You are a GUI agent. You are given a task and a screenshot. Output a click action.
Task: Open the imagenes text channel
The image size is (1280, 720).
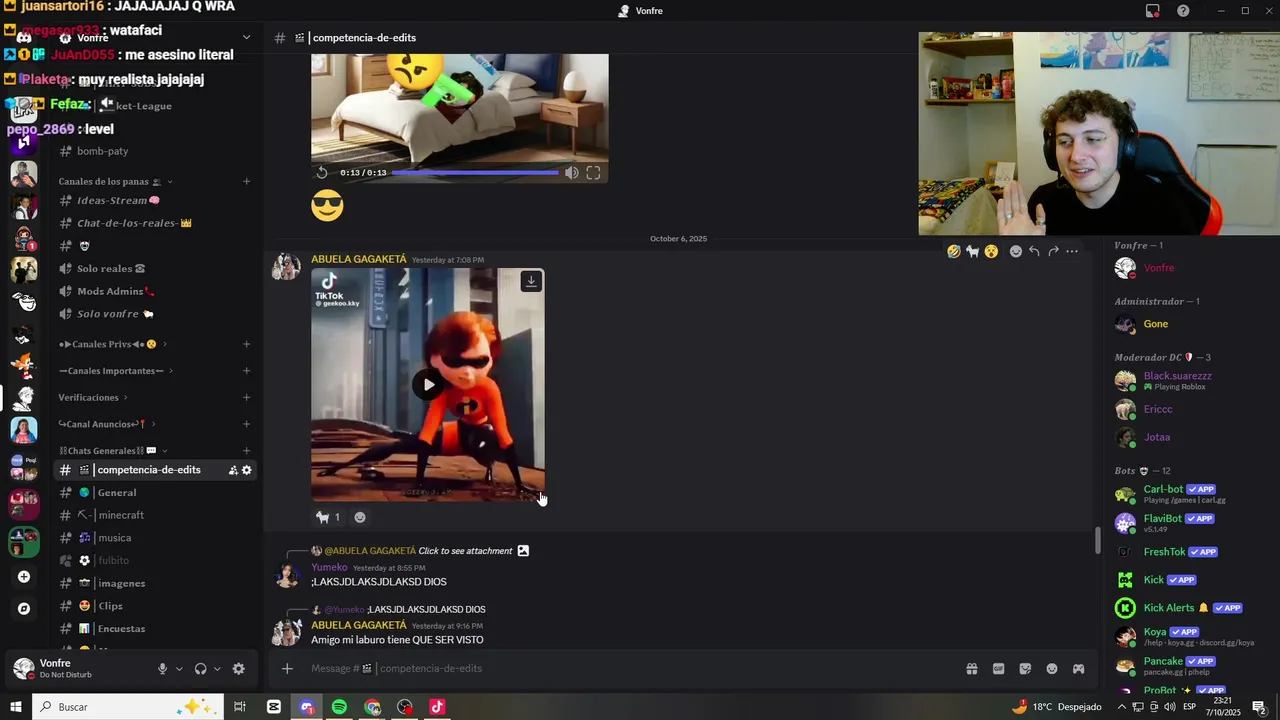(155, 583)
